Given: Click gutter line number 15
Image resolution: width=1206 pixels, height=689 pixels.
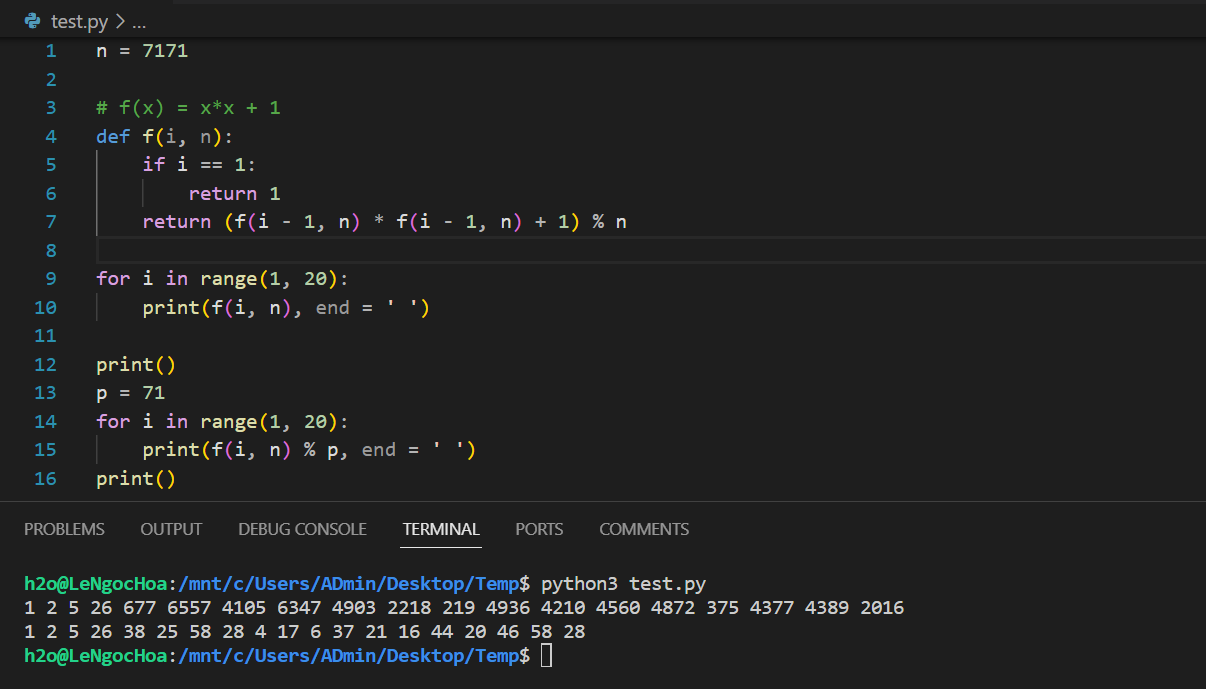Looking at the screenshot, I should coord(46,450).
